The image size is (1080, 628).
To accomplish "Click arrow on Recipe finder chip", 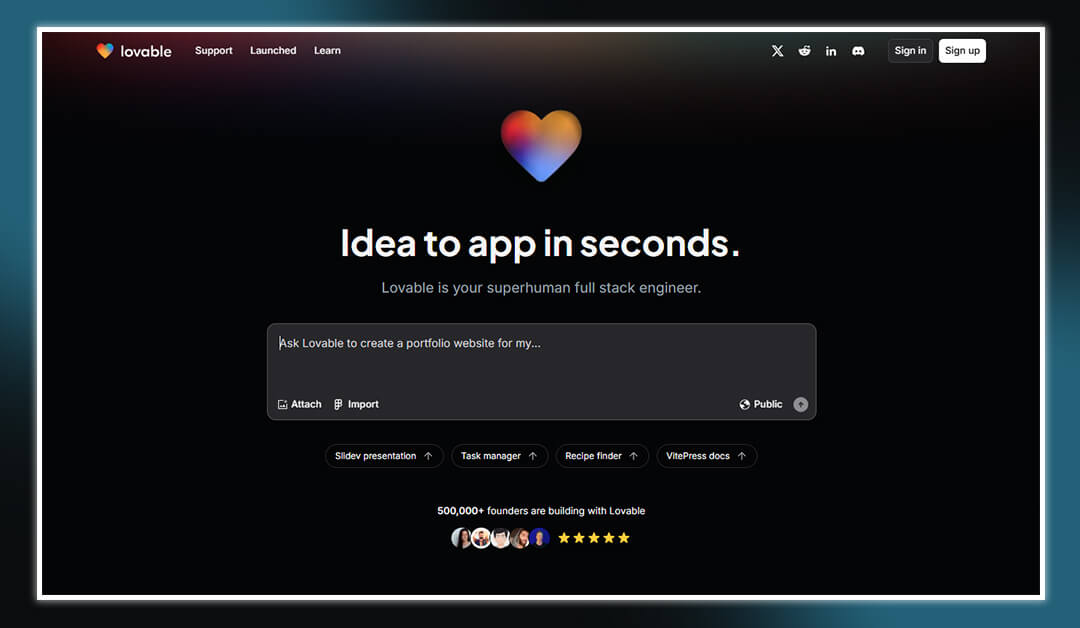I will click(x=633, y=456).
